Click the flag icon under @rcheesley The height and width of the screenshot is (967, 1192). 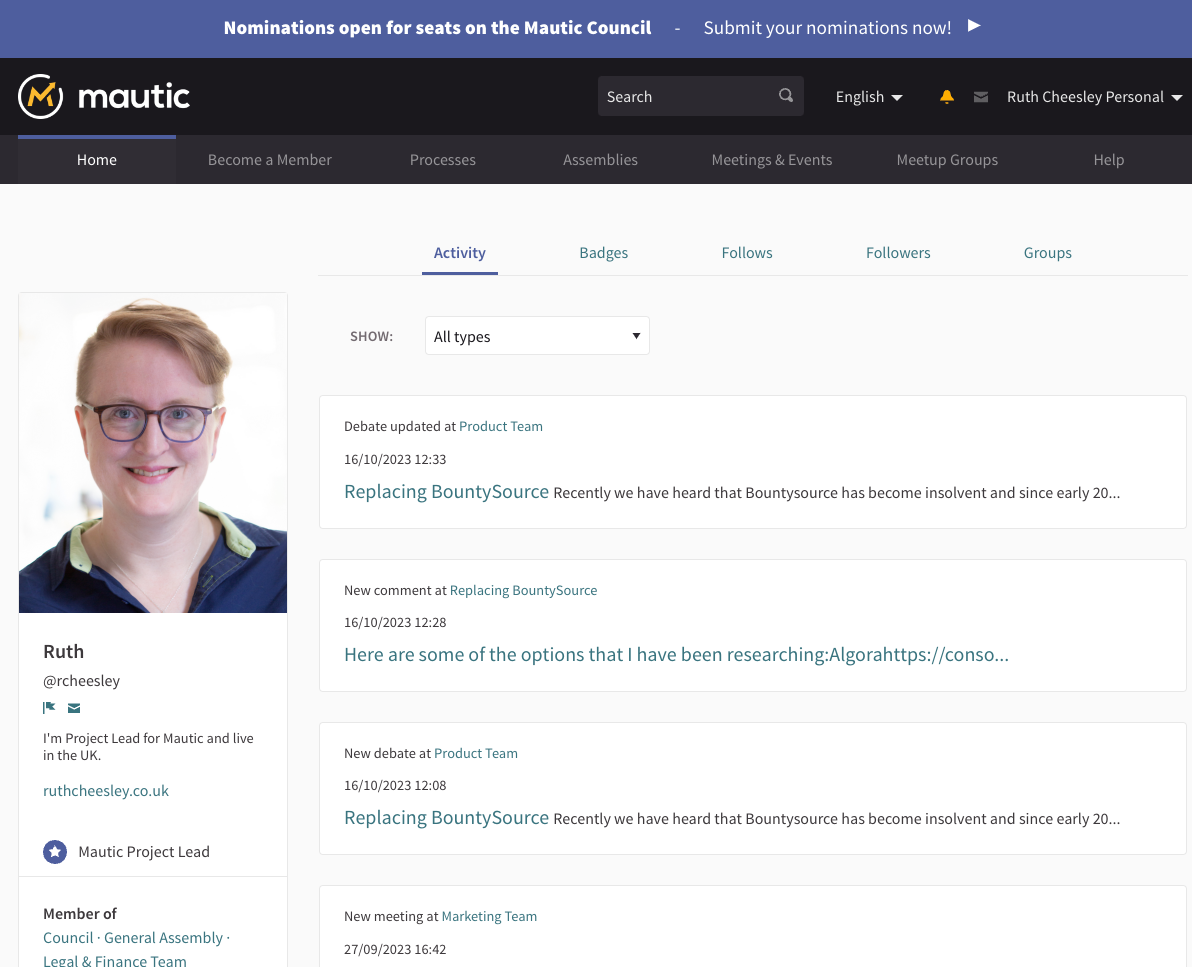[50, 708]
